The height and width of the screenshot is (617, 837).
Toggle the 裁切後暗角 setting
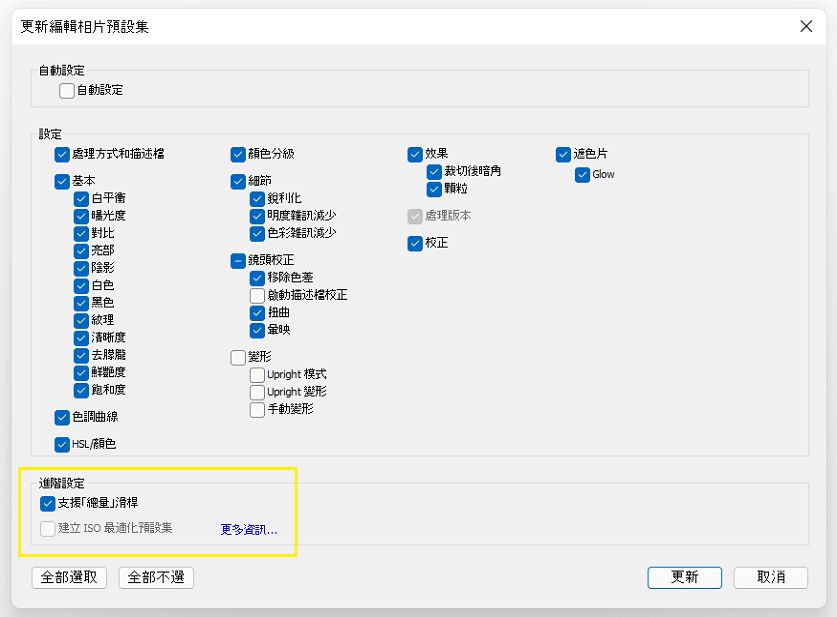tap(432, 171)
